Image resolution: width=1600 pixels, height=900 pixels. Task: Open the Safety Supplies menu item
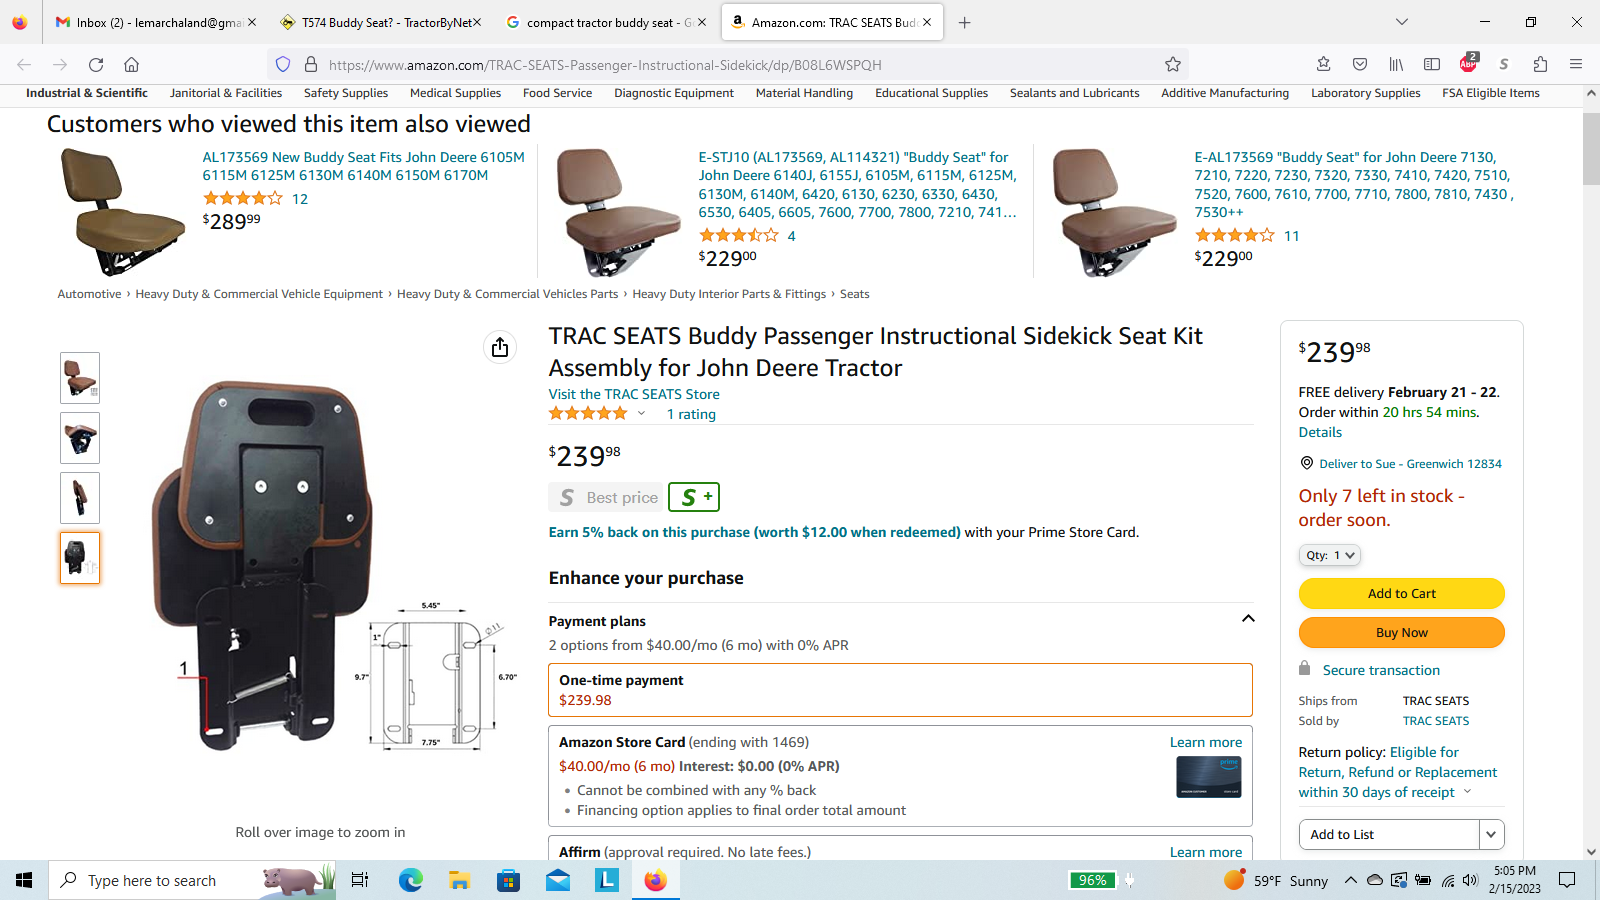(346, 93)
